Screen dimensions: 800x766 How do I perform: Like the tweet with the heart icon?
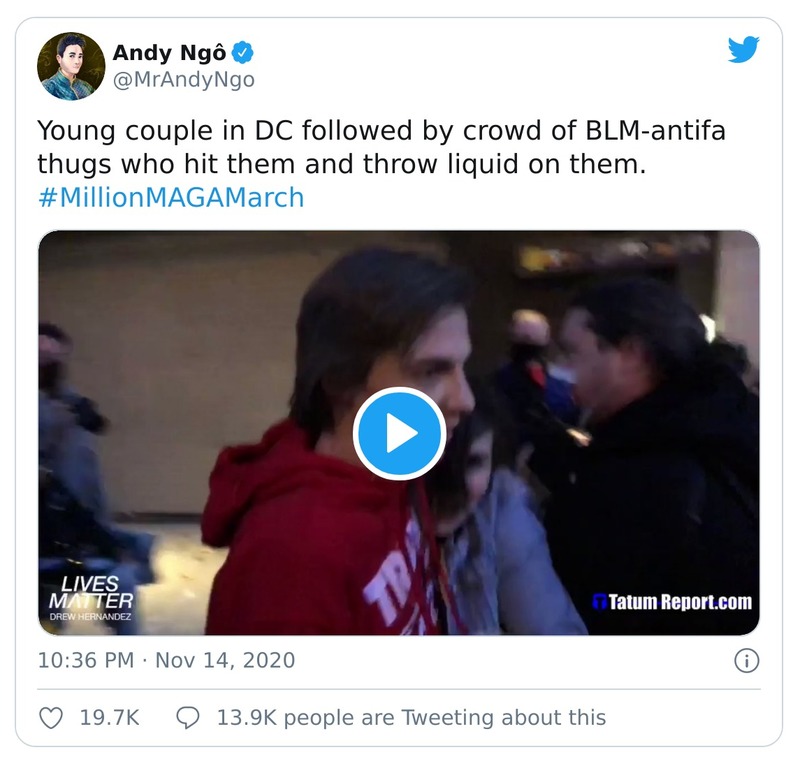tap(51, 717)
